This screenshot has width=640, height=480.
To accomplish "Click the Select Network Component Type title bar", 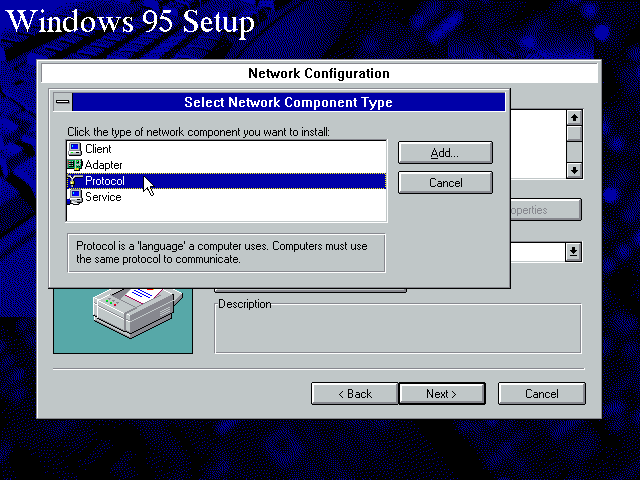I will [x=288, y=102].
